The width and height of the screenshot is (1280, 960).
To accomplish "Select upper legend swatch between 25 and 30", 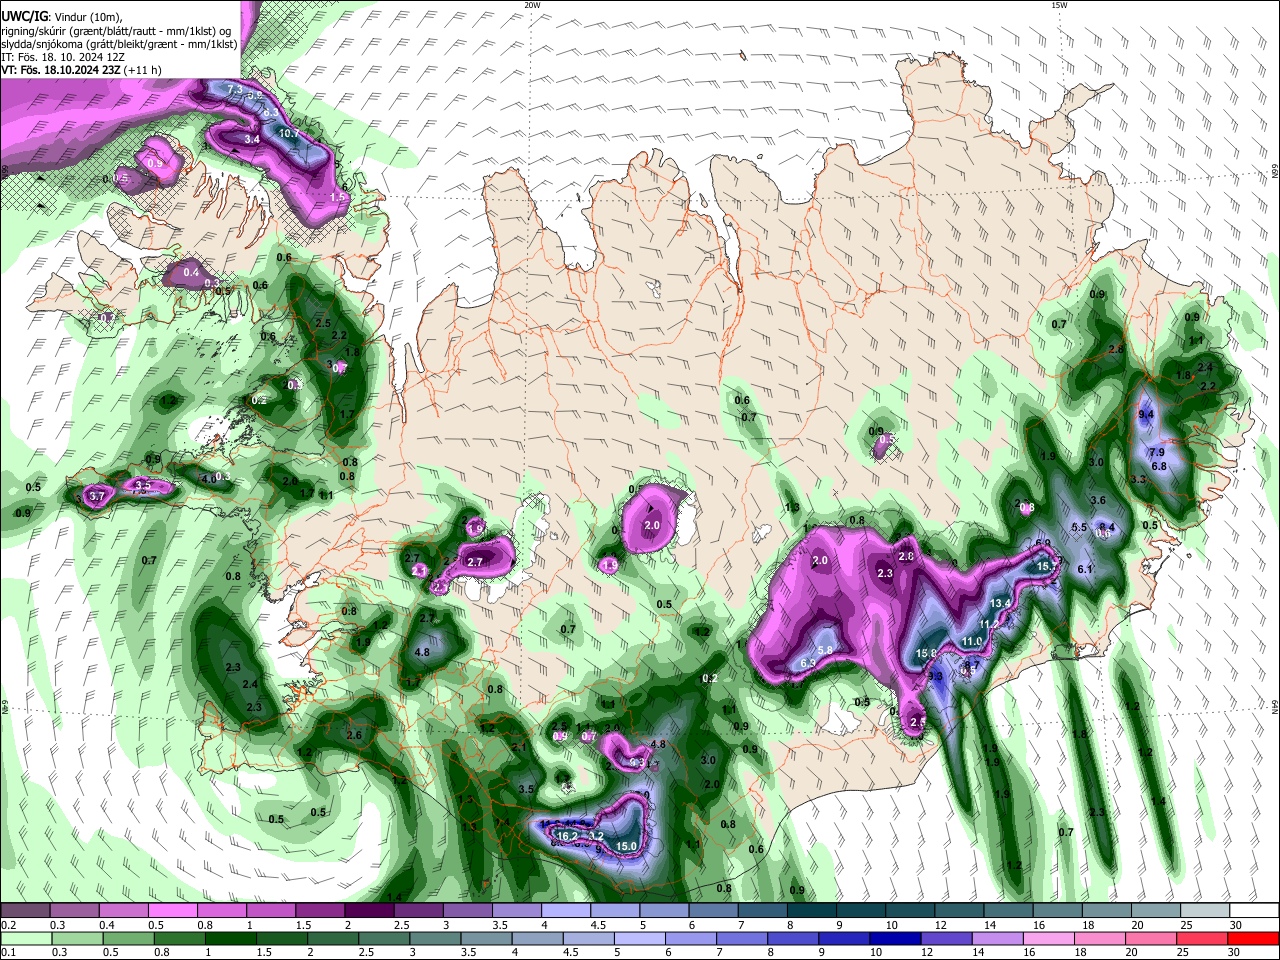I will point(1203,911).
